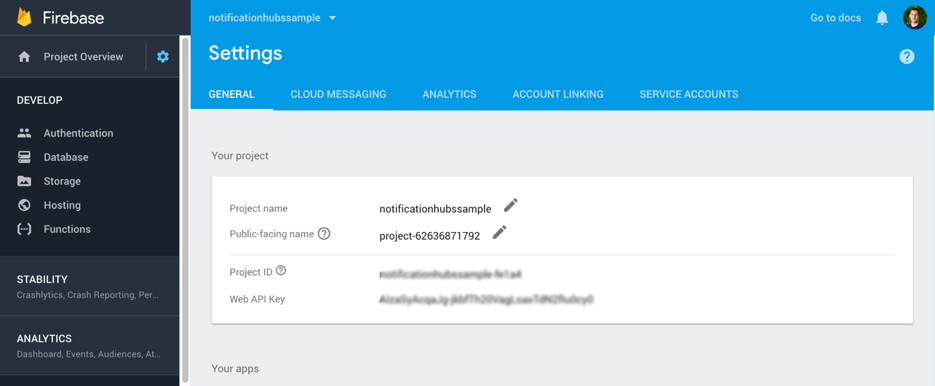Click the Firebase flame logo
The width and height of the screenshot is (935, 386).
click(24, 17)
